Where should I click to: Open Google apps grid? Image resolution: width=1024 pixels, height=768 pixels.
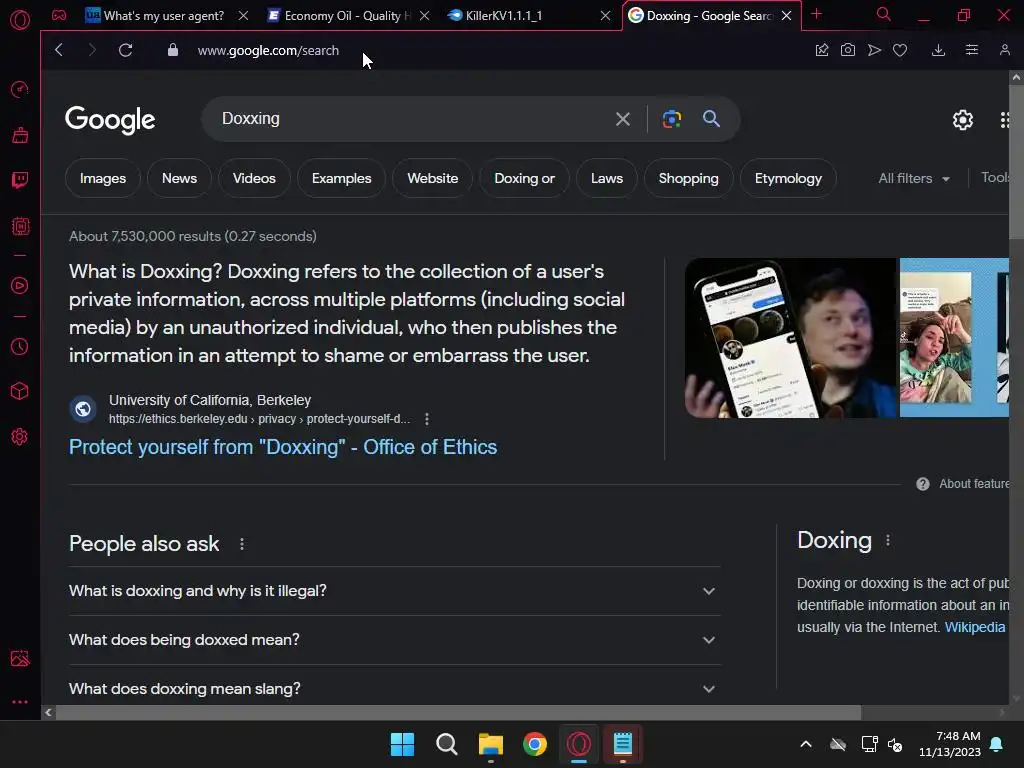coord(1006,120)
